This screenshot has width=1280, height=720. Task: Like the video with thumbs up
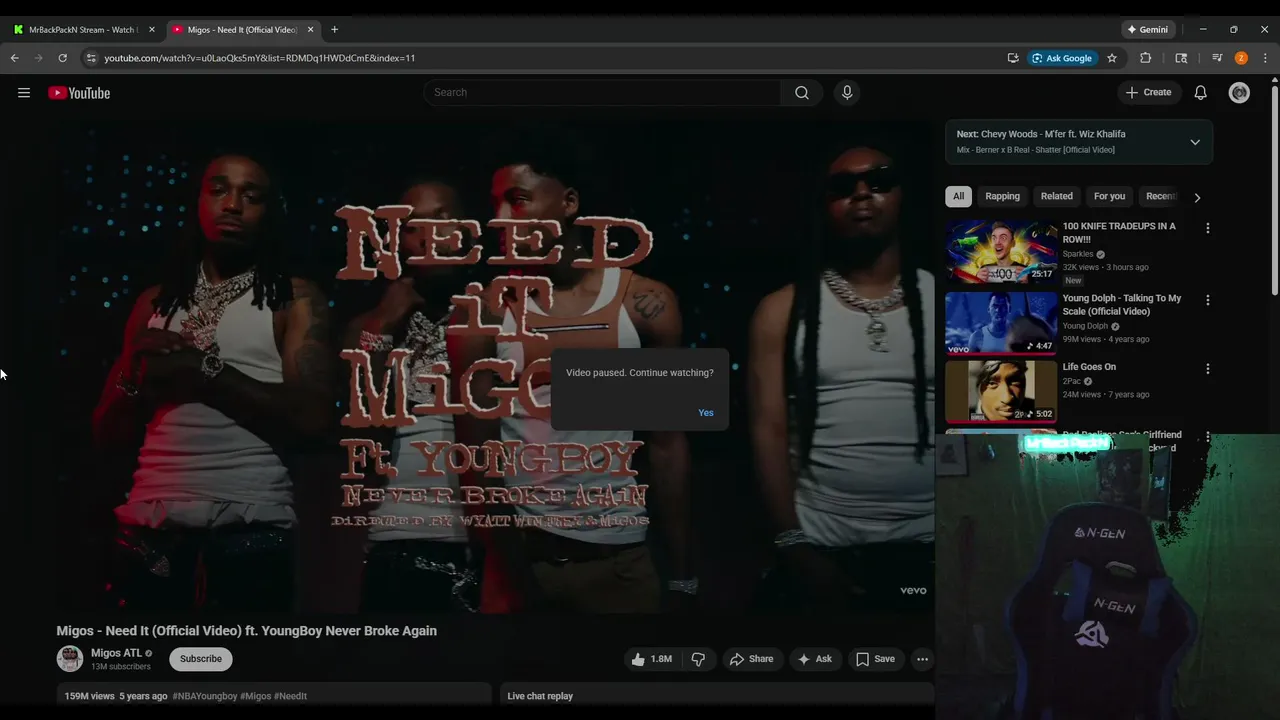tap(650, 659)
